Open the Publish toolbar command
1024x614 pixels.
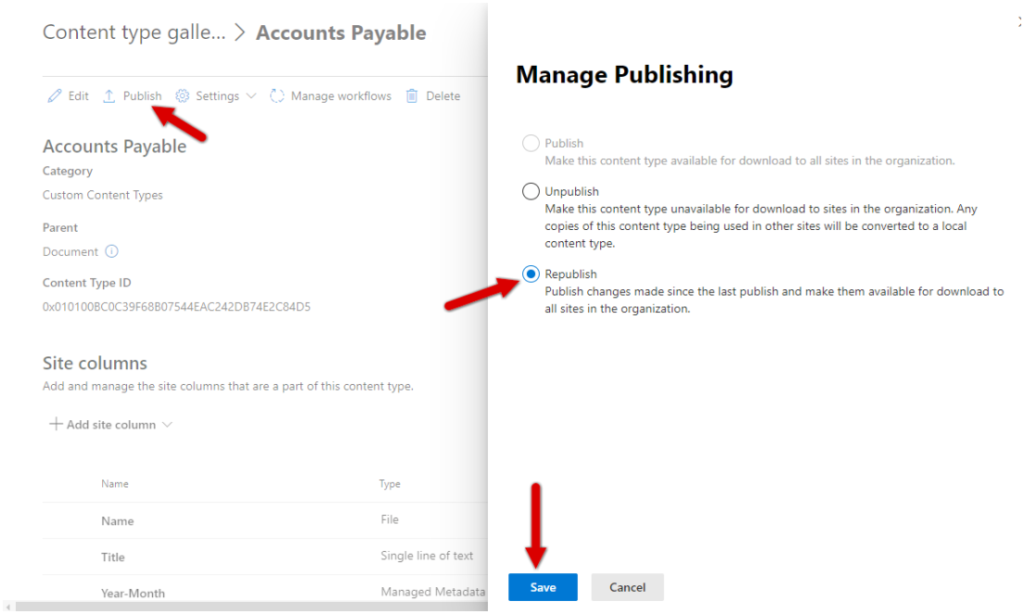tap(133, 96)
